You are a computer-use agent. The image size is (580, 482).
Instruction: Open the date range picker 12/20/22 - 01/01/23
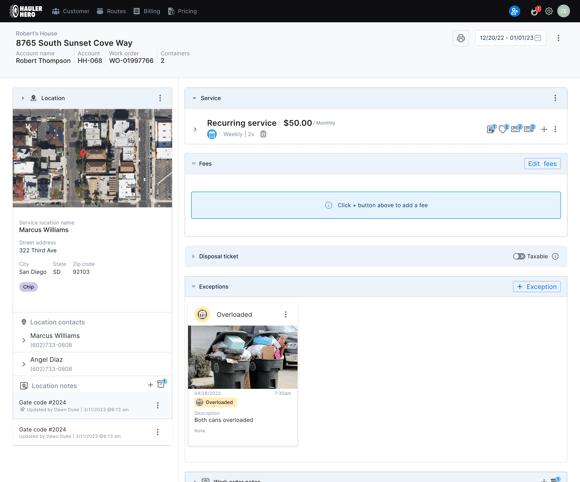point(510,38)
